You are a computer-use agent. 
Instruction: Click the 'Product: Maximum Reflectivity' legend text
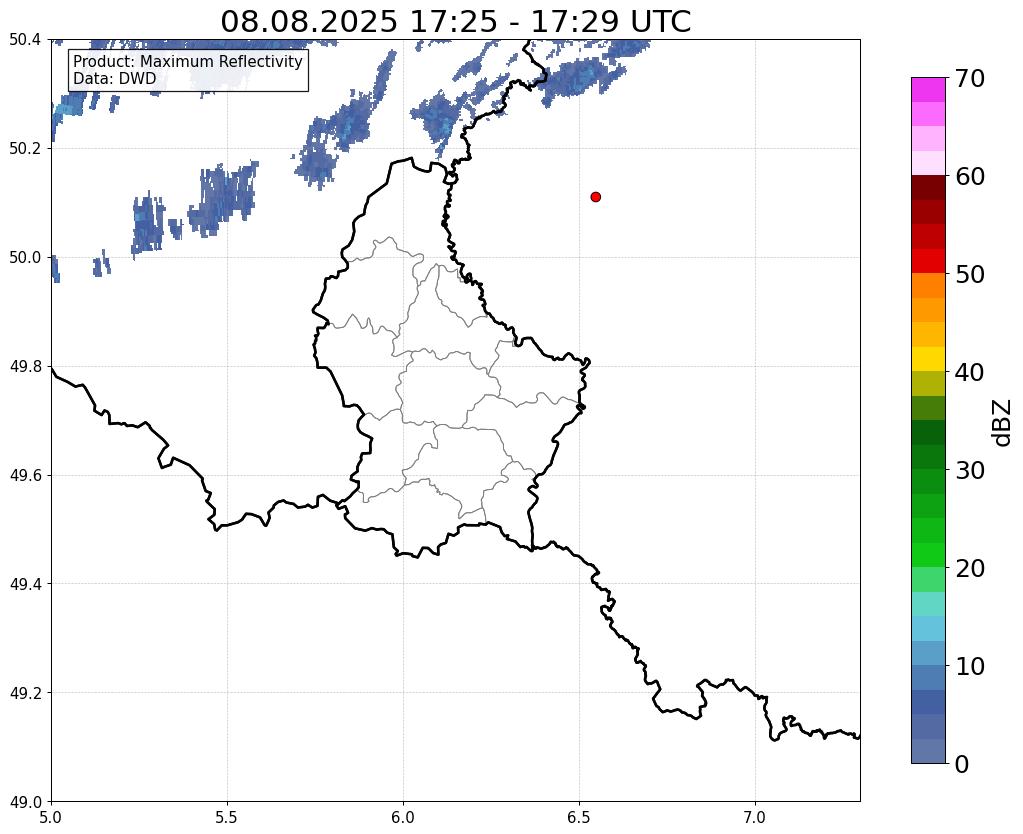click(x=188, y=61)
